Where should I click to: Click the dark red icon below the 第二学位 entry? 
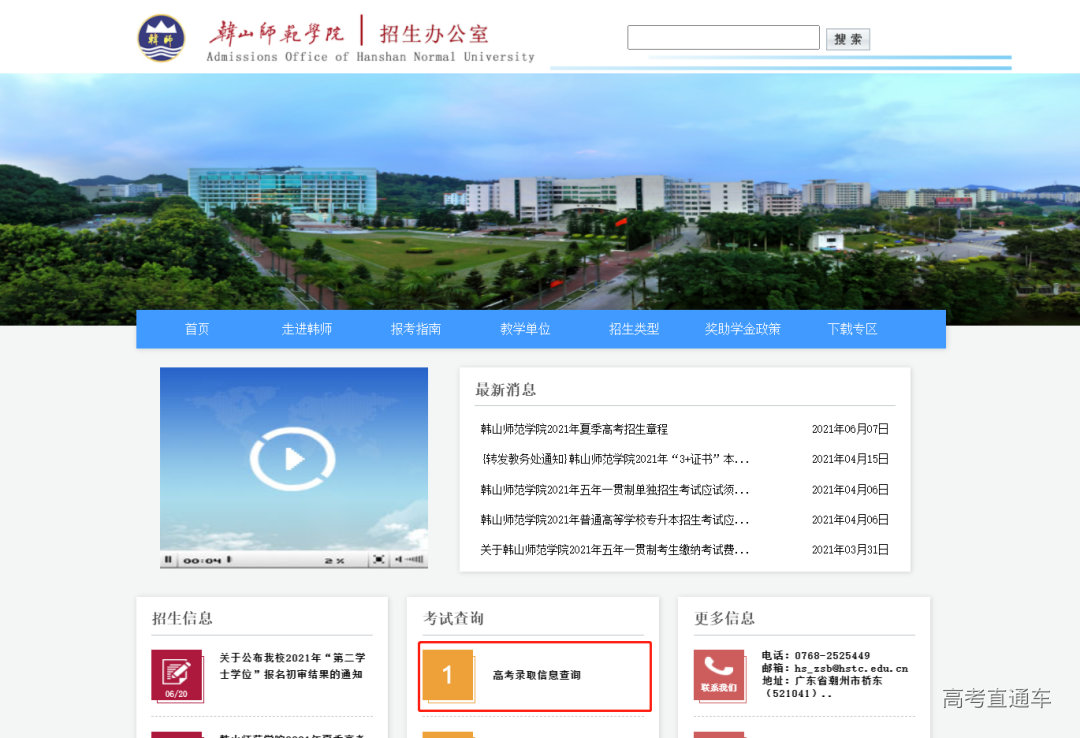pyautogui.click(x=177, y=734)
